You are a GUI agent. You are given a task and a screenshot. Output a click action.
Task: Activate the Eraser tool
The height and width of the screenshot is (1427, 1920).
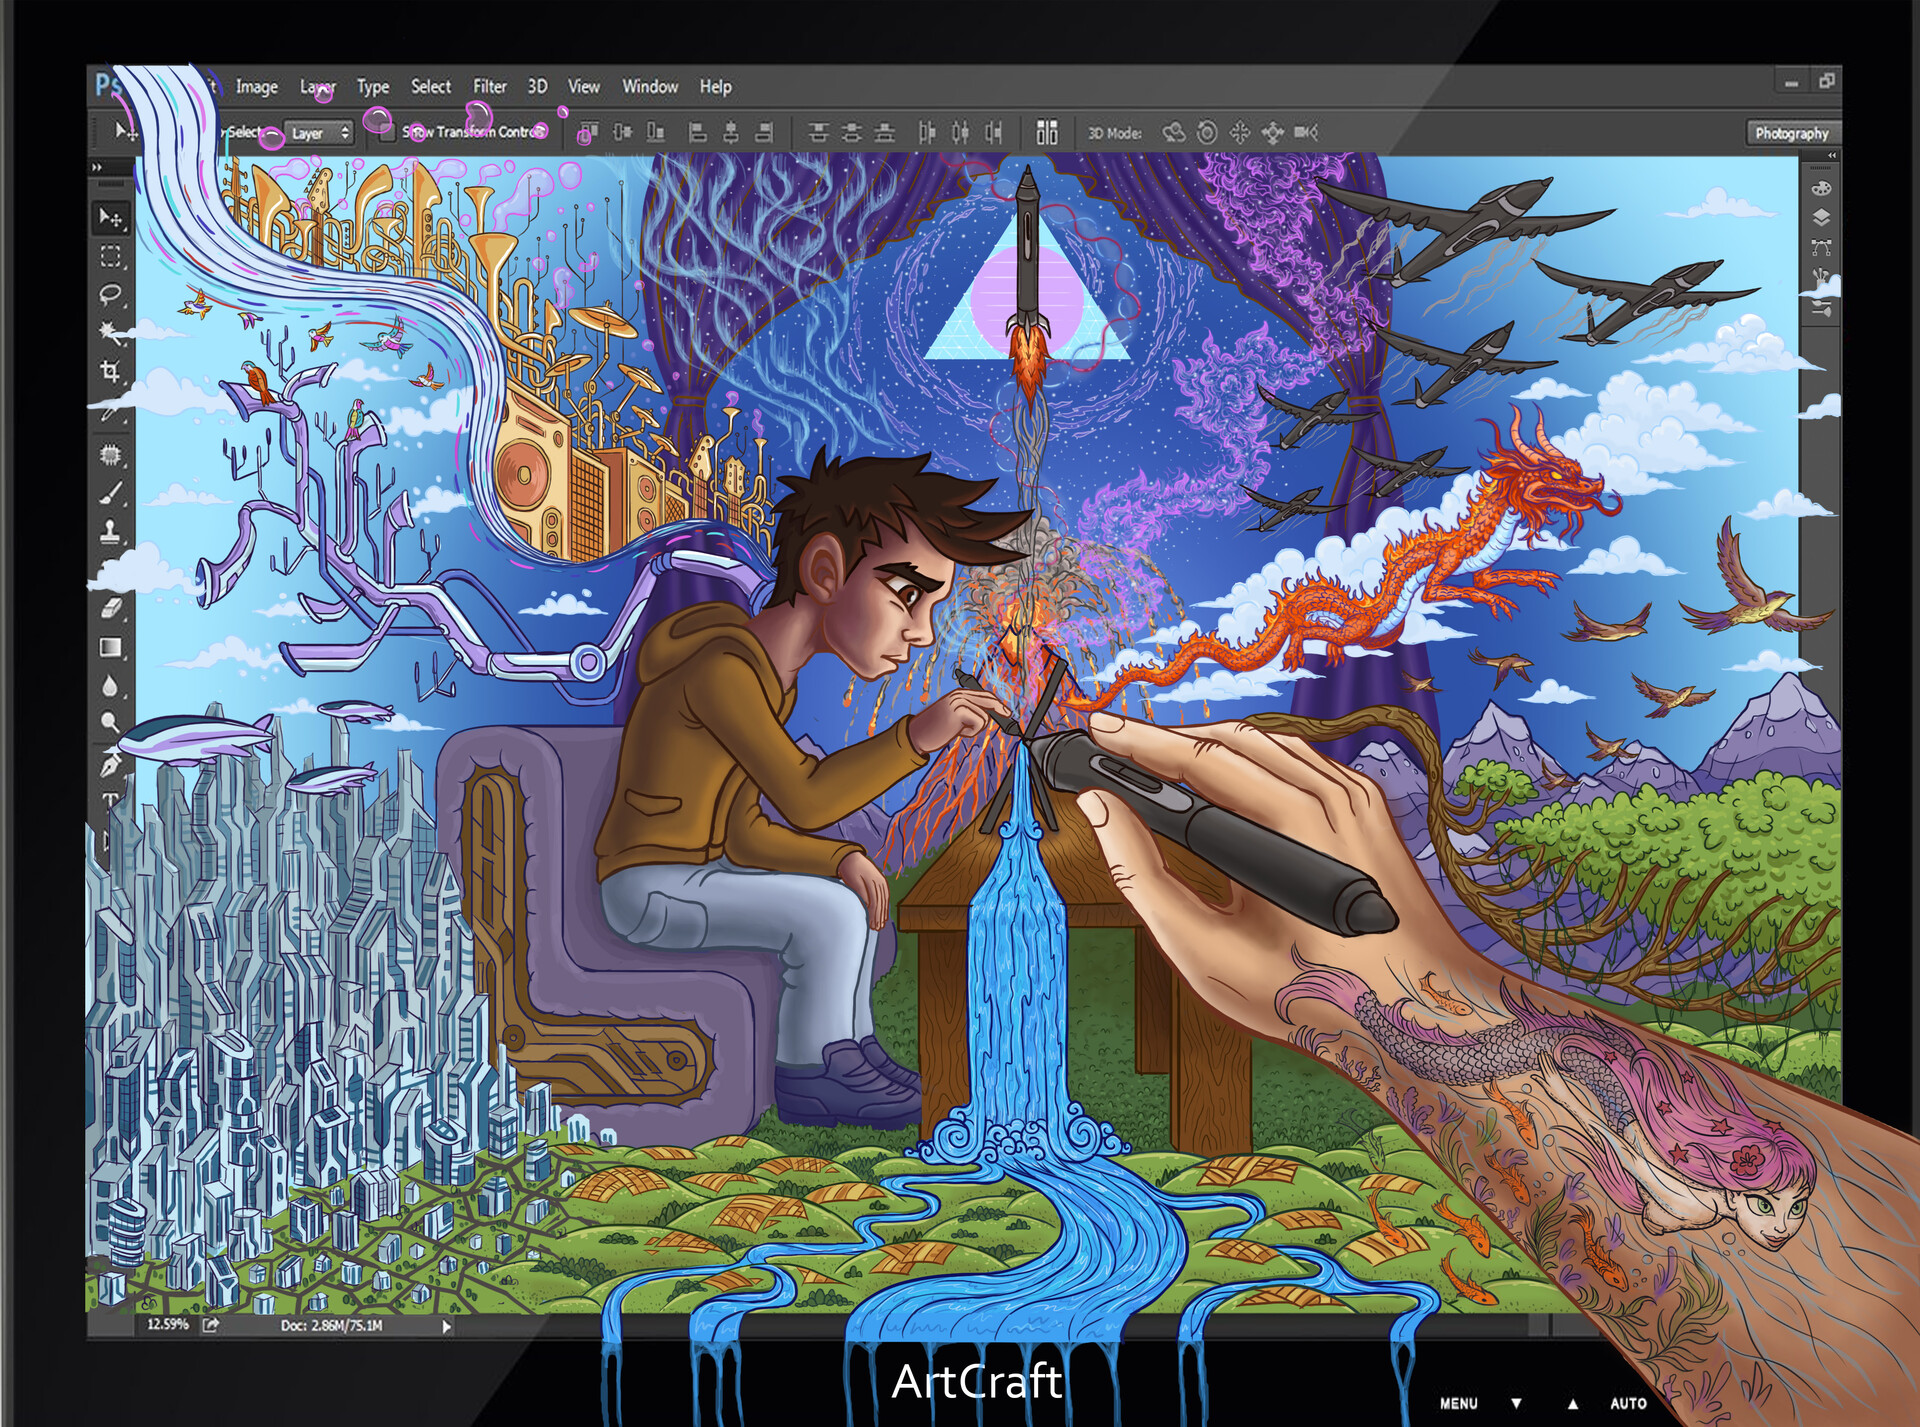point(110,608)
